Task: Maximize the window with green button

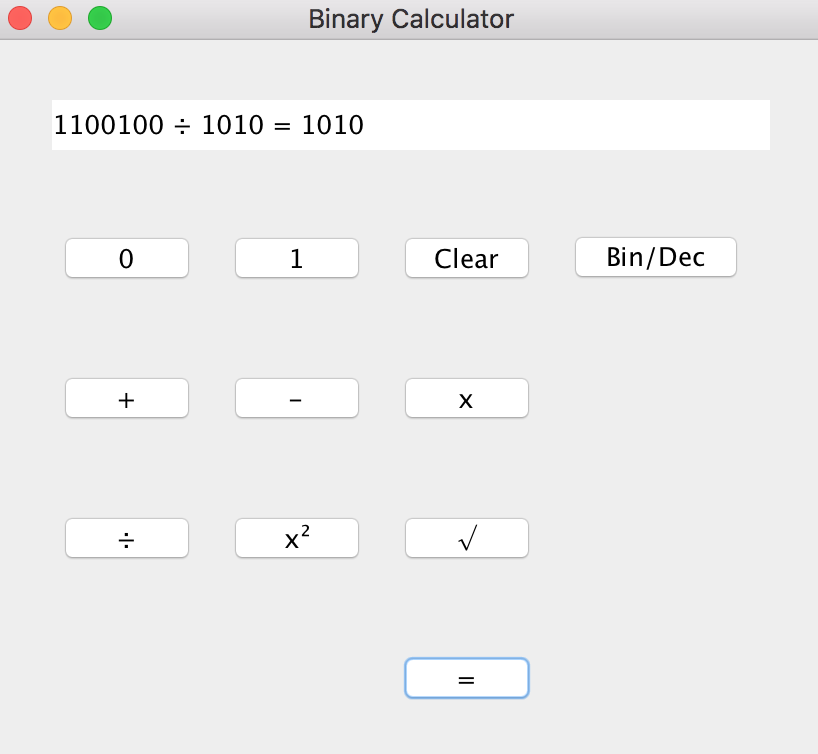Action: [100, 18]
